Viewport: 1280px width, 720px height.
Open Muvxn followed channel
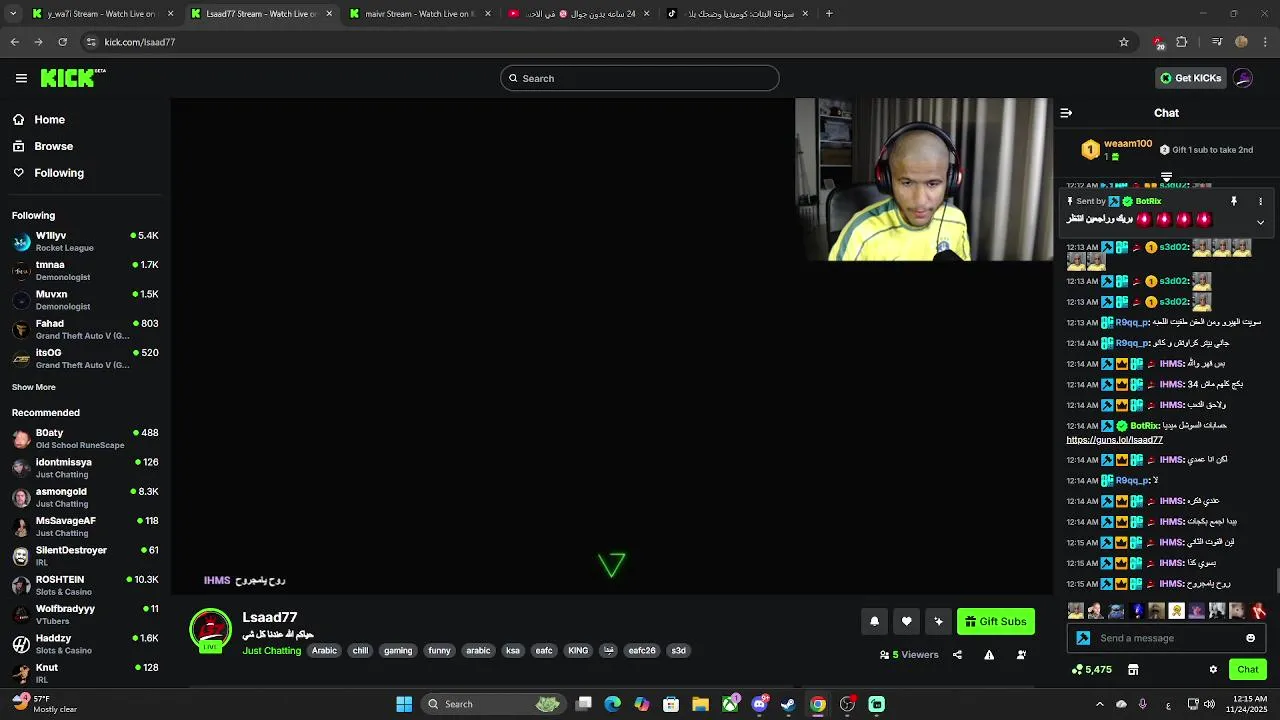coord(85,300)
